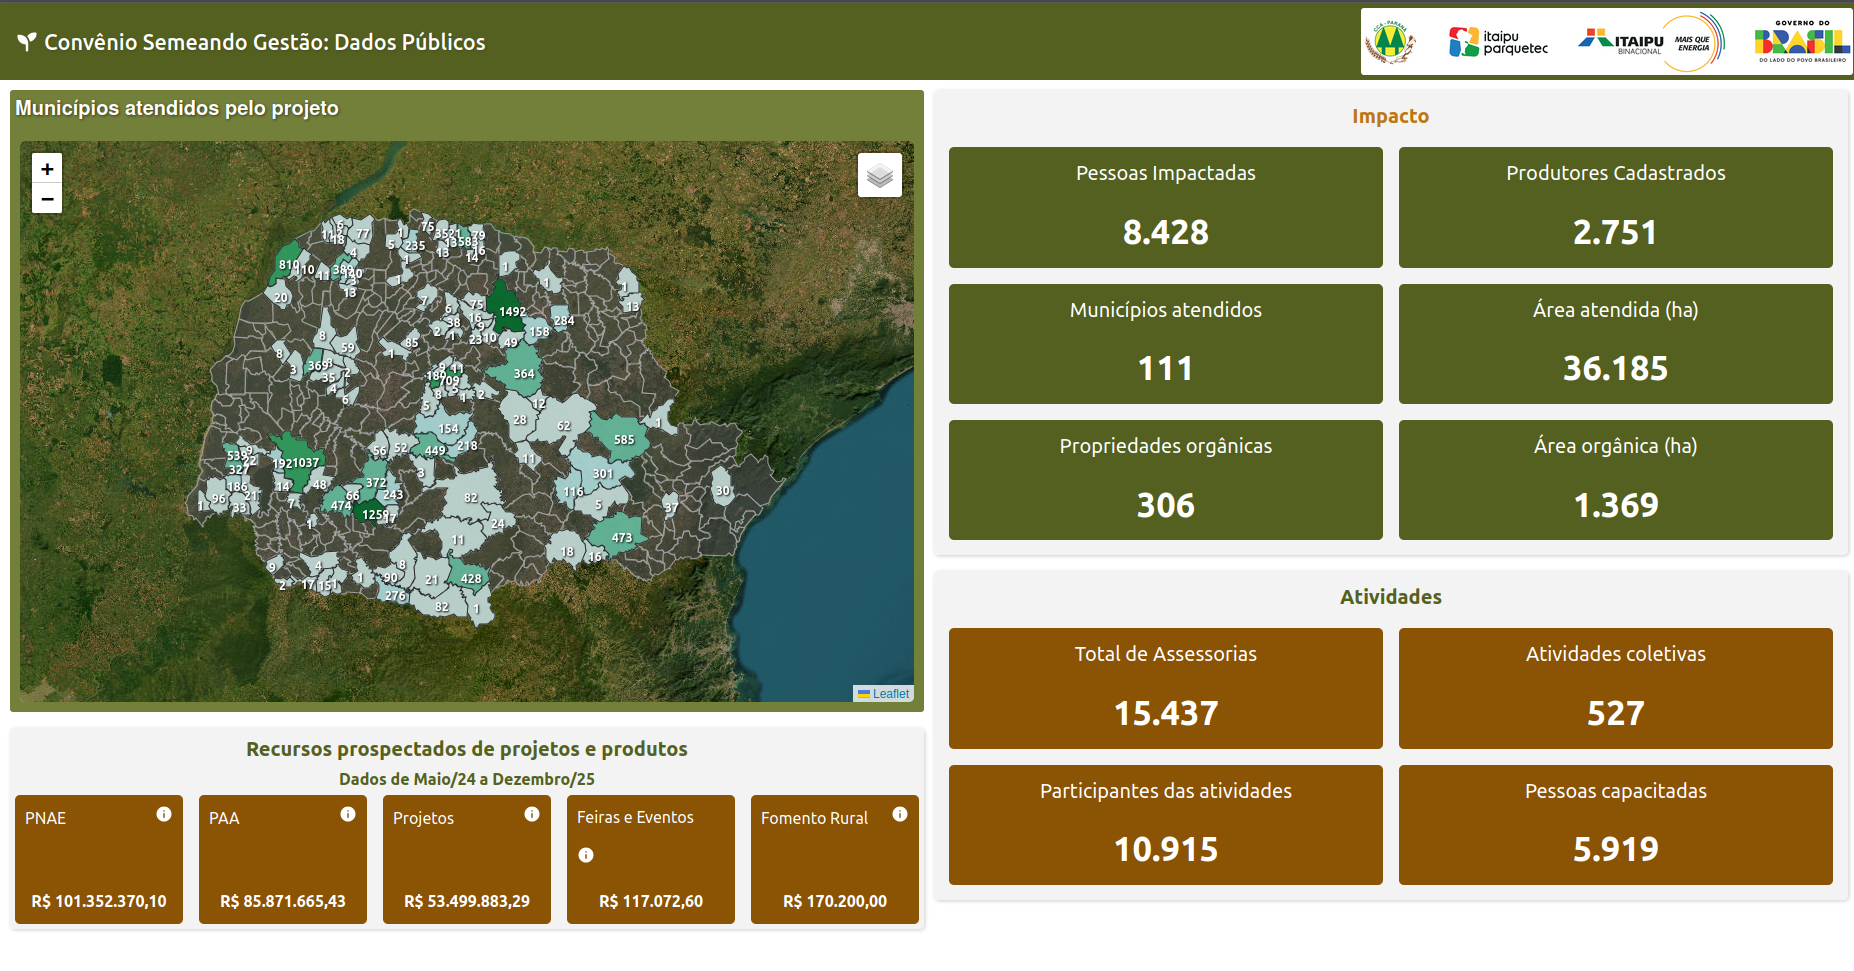Click the Itaipu Binacional logo
The width and height of the screenshot is (1854, 971).
click(x=1650, y=42)
